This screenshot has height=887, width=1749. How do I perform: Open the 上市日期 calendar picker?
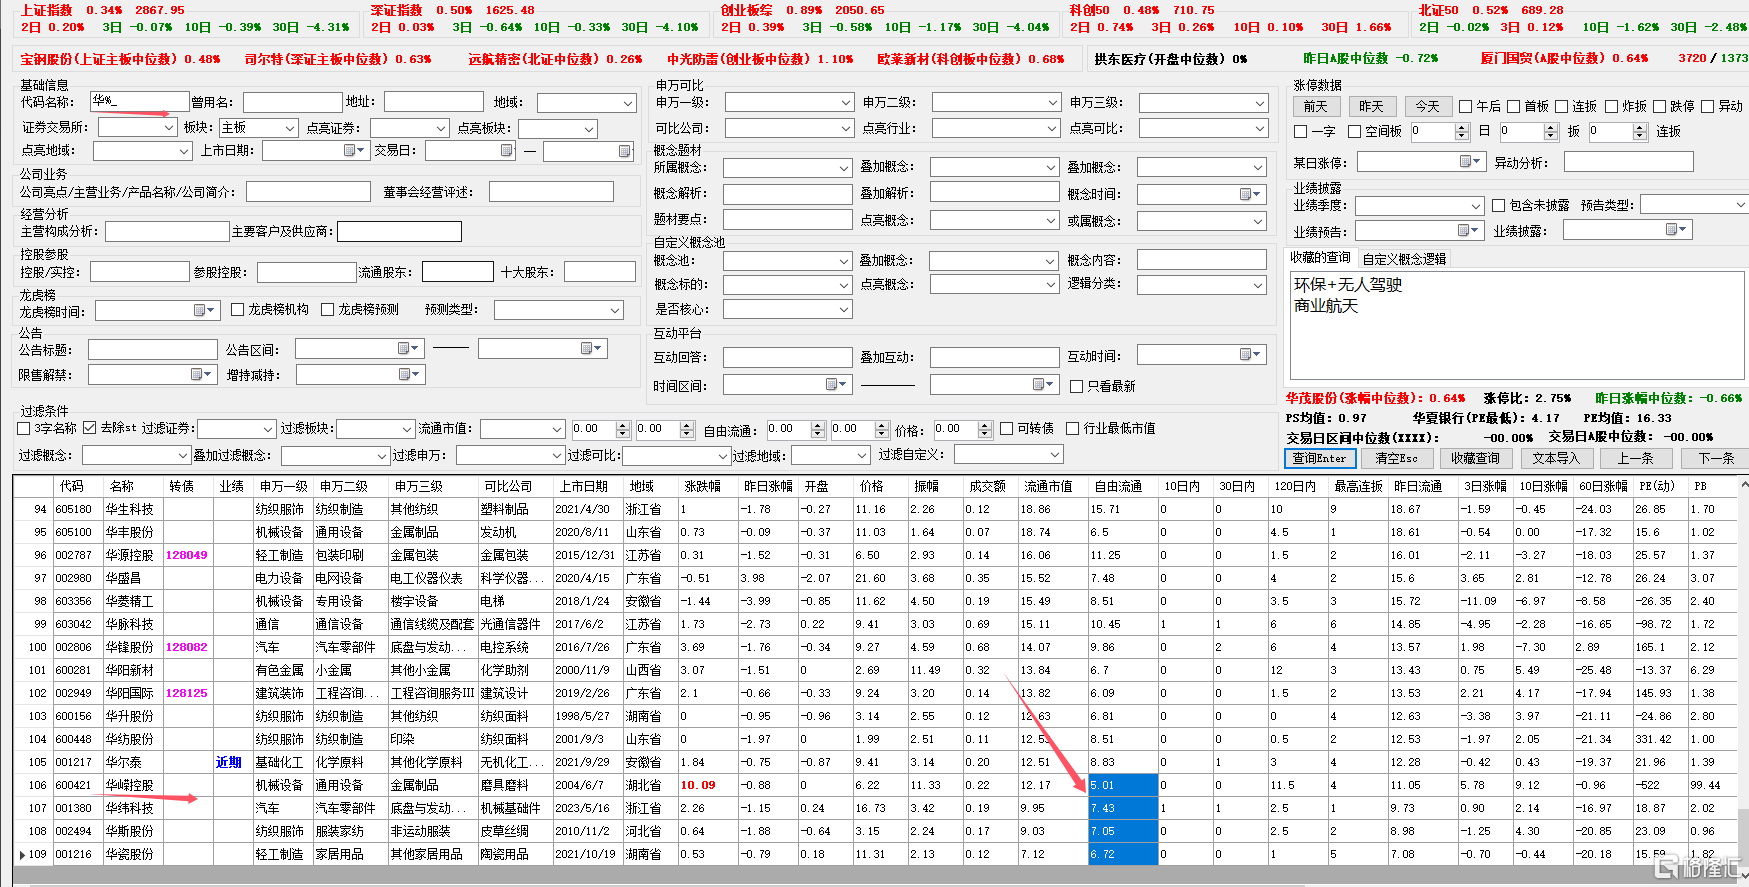354,151
